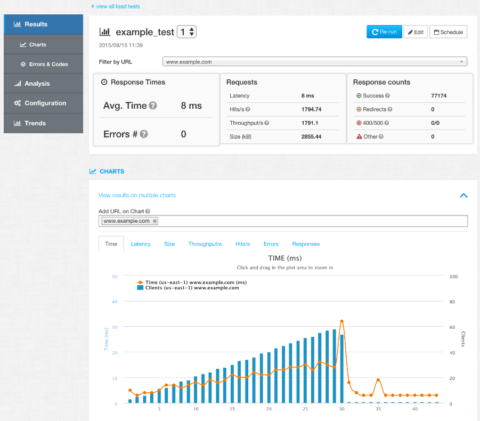Click the bar chart icon beside example_test
Image resolution: width=480 pixels, height=421 pixels.
tap(105, 32)
